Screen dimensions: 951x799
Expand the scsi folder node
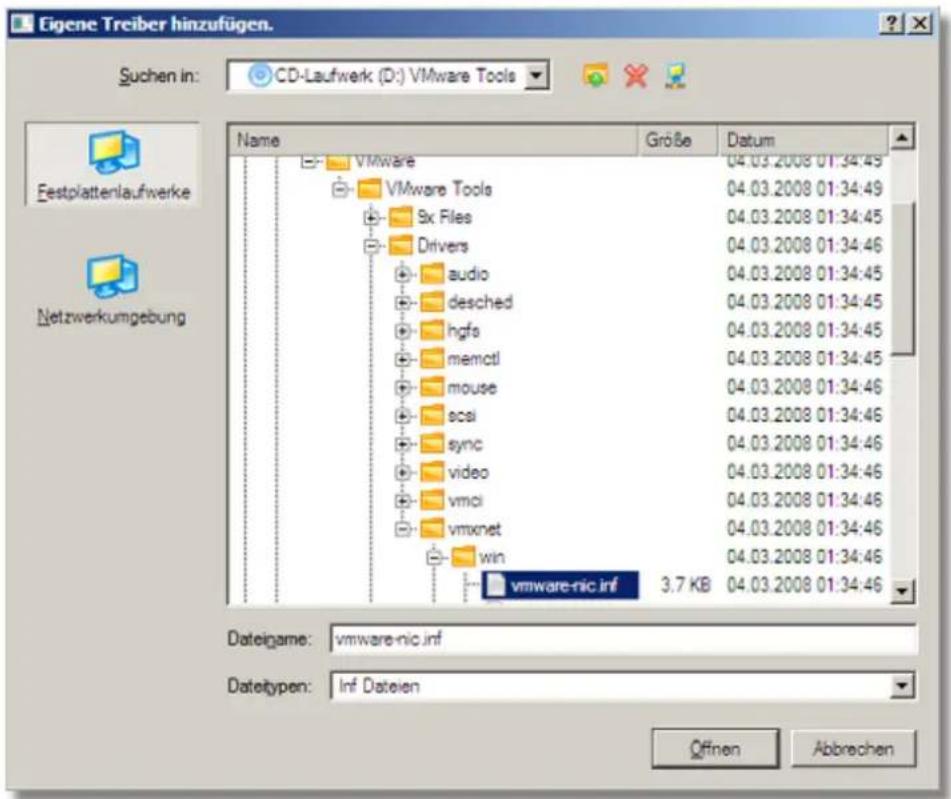(402, 416)
